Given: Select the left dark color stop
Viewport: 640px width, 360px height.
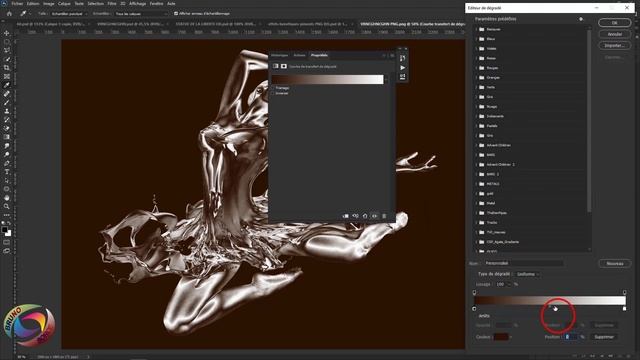Looking at the screenshot, I should (x=474, y=309).
